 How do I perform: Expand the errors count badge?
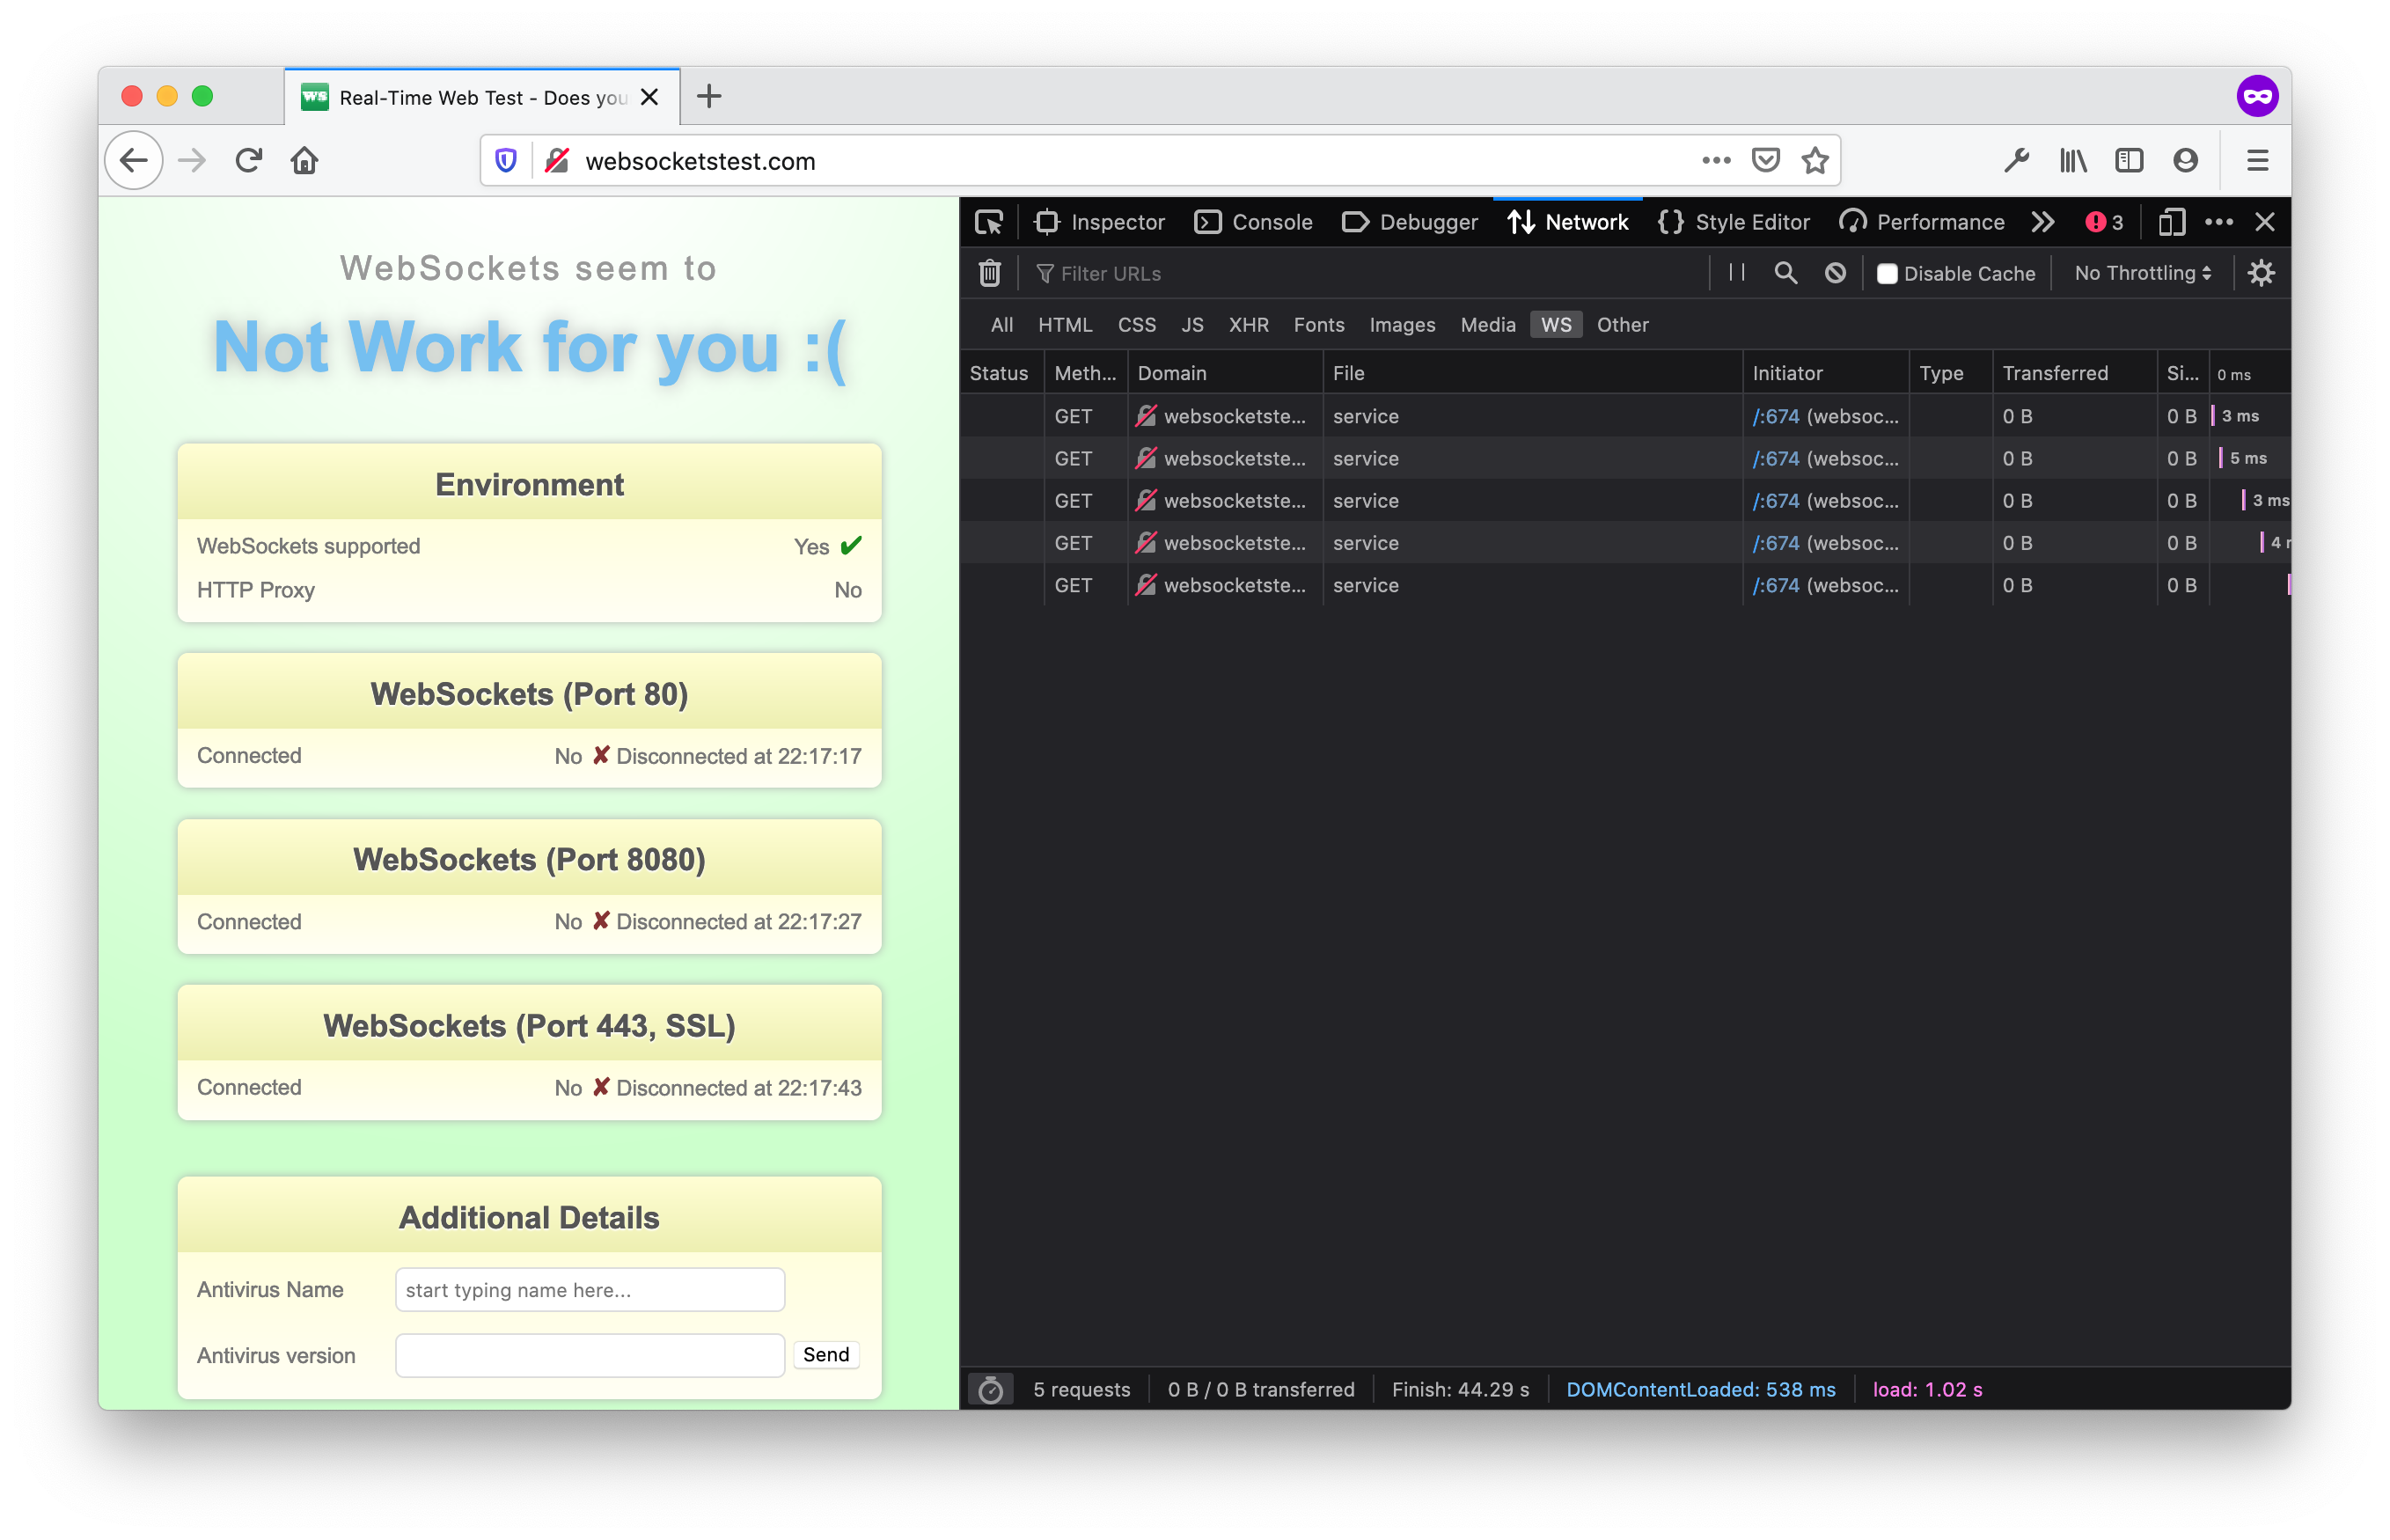2102,222
